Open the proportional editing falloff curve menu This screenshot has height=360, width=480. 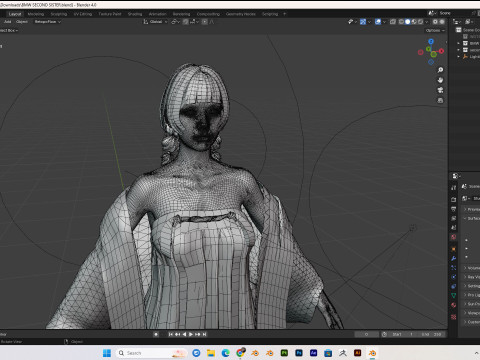click(x=212, y=22)
